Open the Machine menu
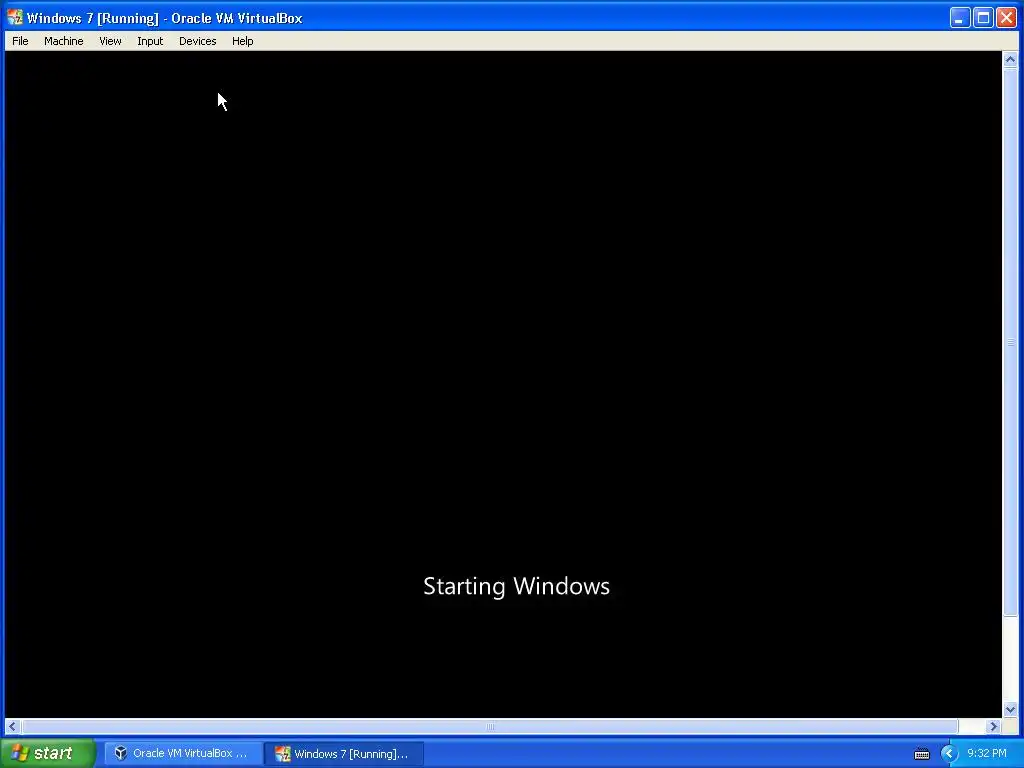Screen dimensions: 1024x768 (63, 41)
